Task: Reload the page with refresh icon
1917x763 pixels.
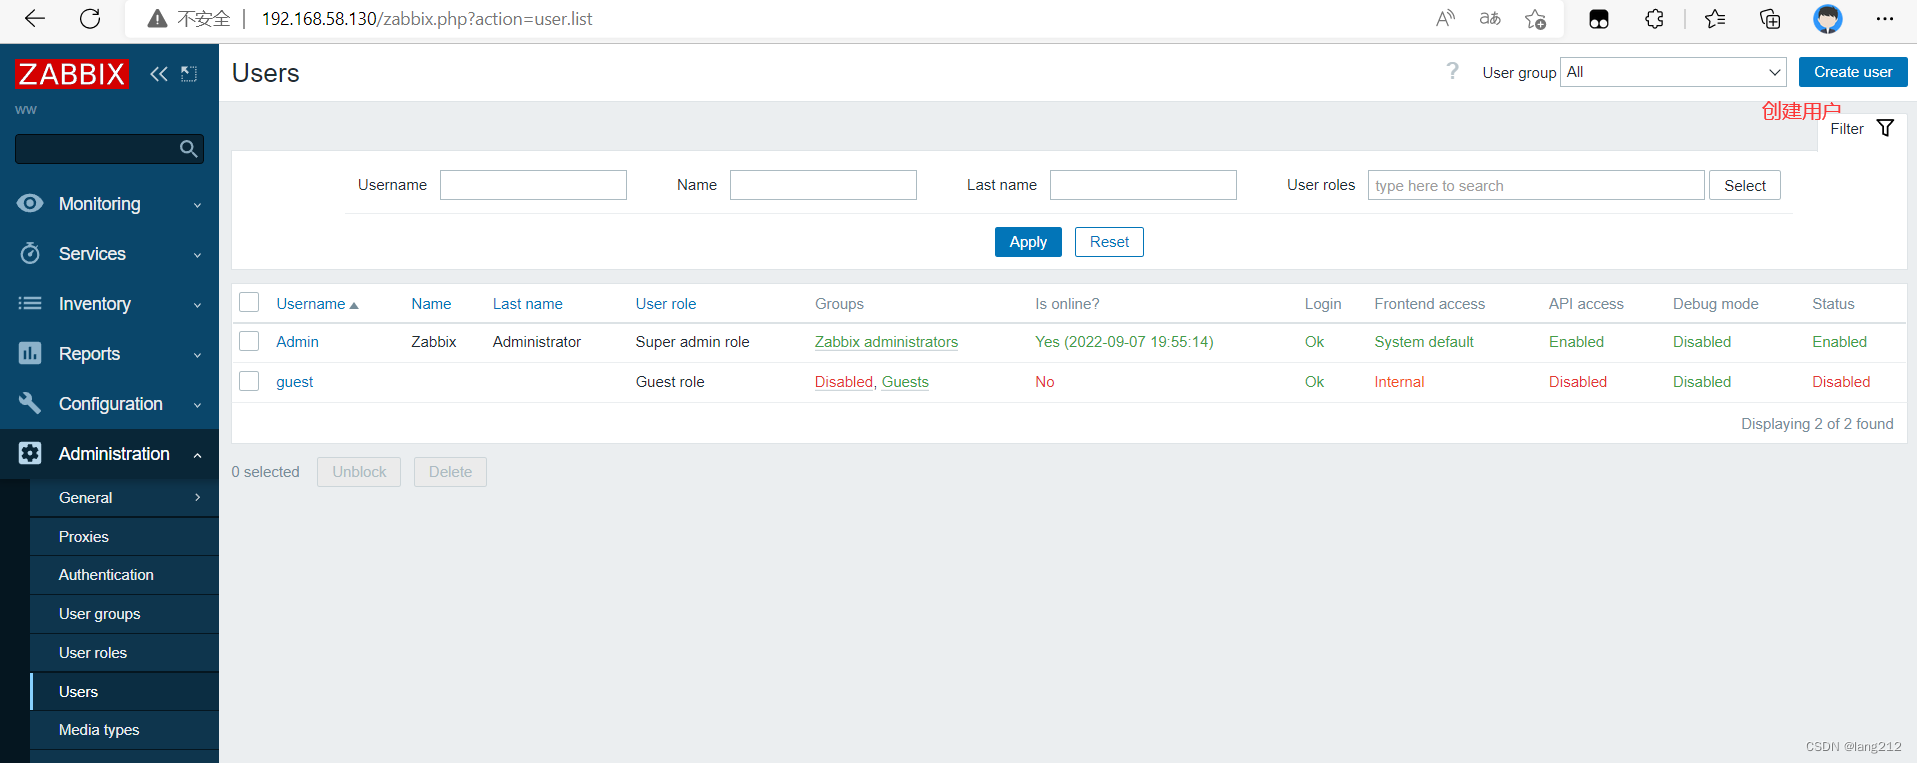Action: point(90,19)
